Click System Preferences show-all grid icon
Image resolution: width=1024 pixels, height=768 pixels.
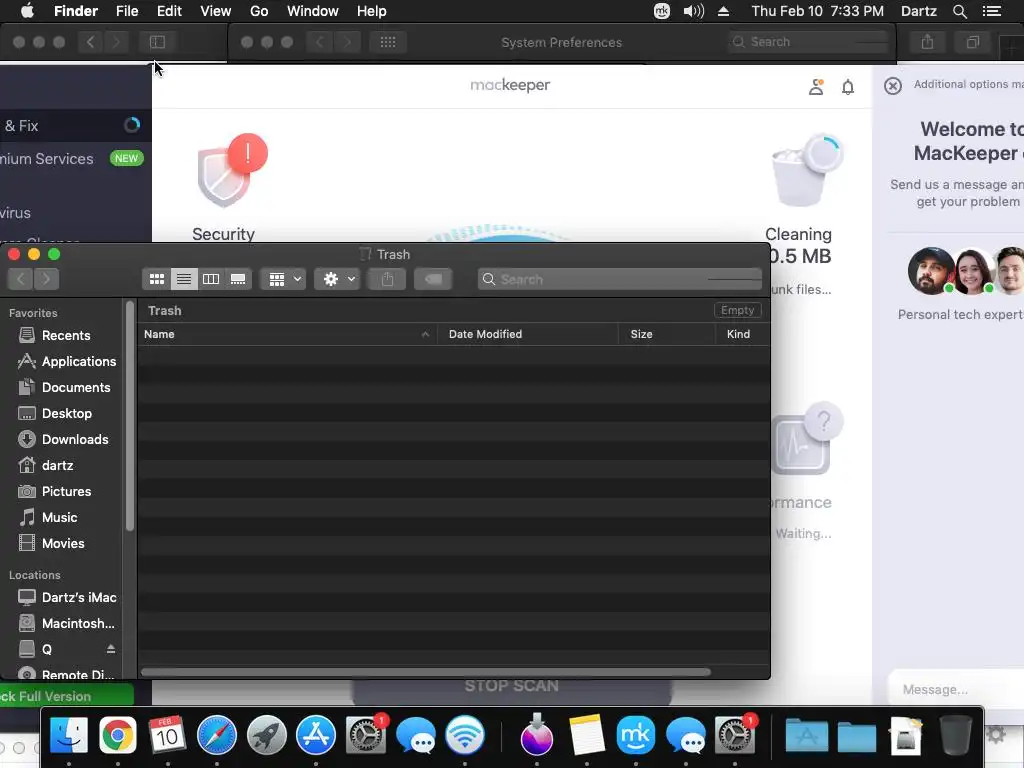click(x=388, y=42)
